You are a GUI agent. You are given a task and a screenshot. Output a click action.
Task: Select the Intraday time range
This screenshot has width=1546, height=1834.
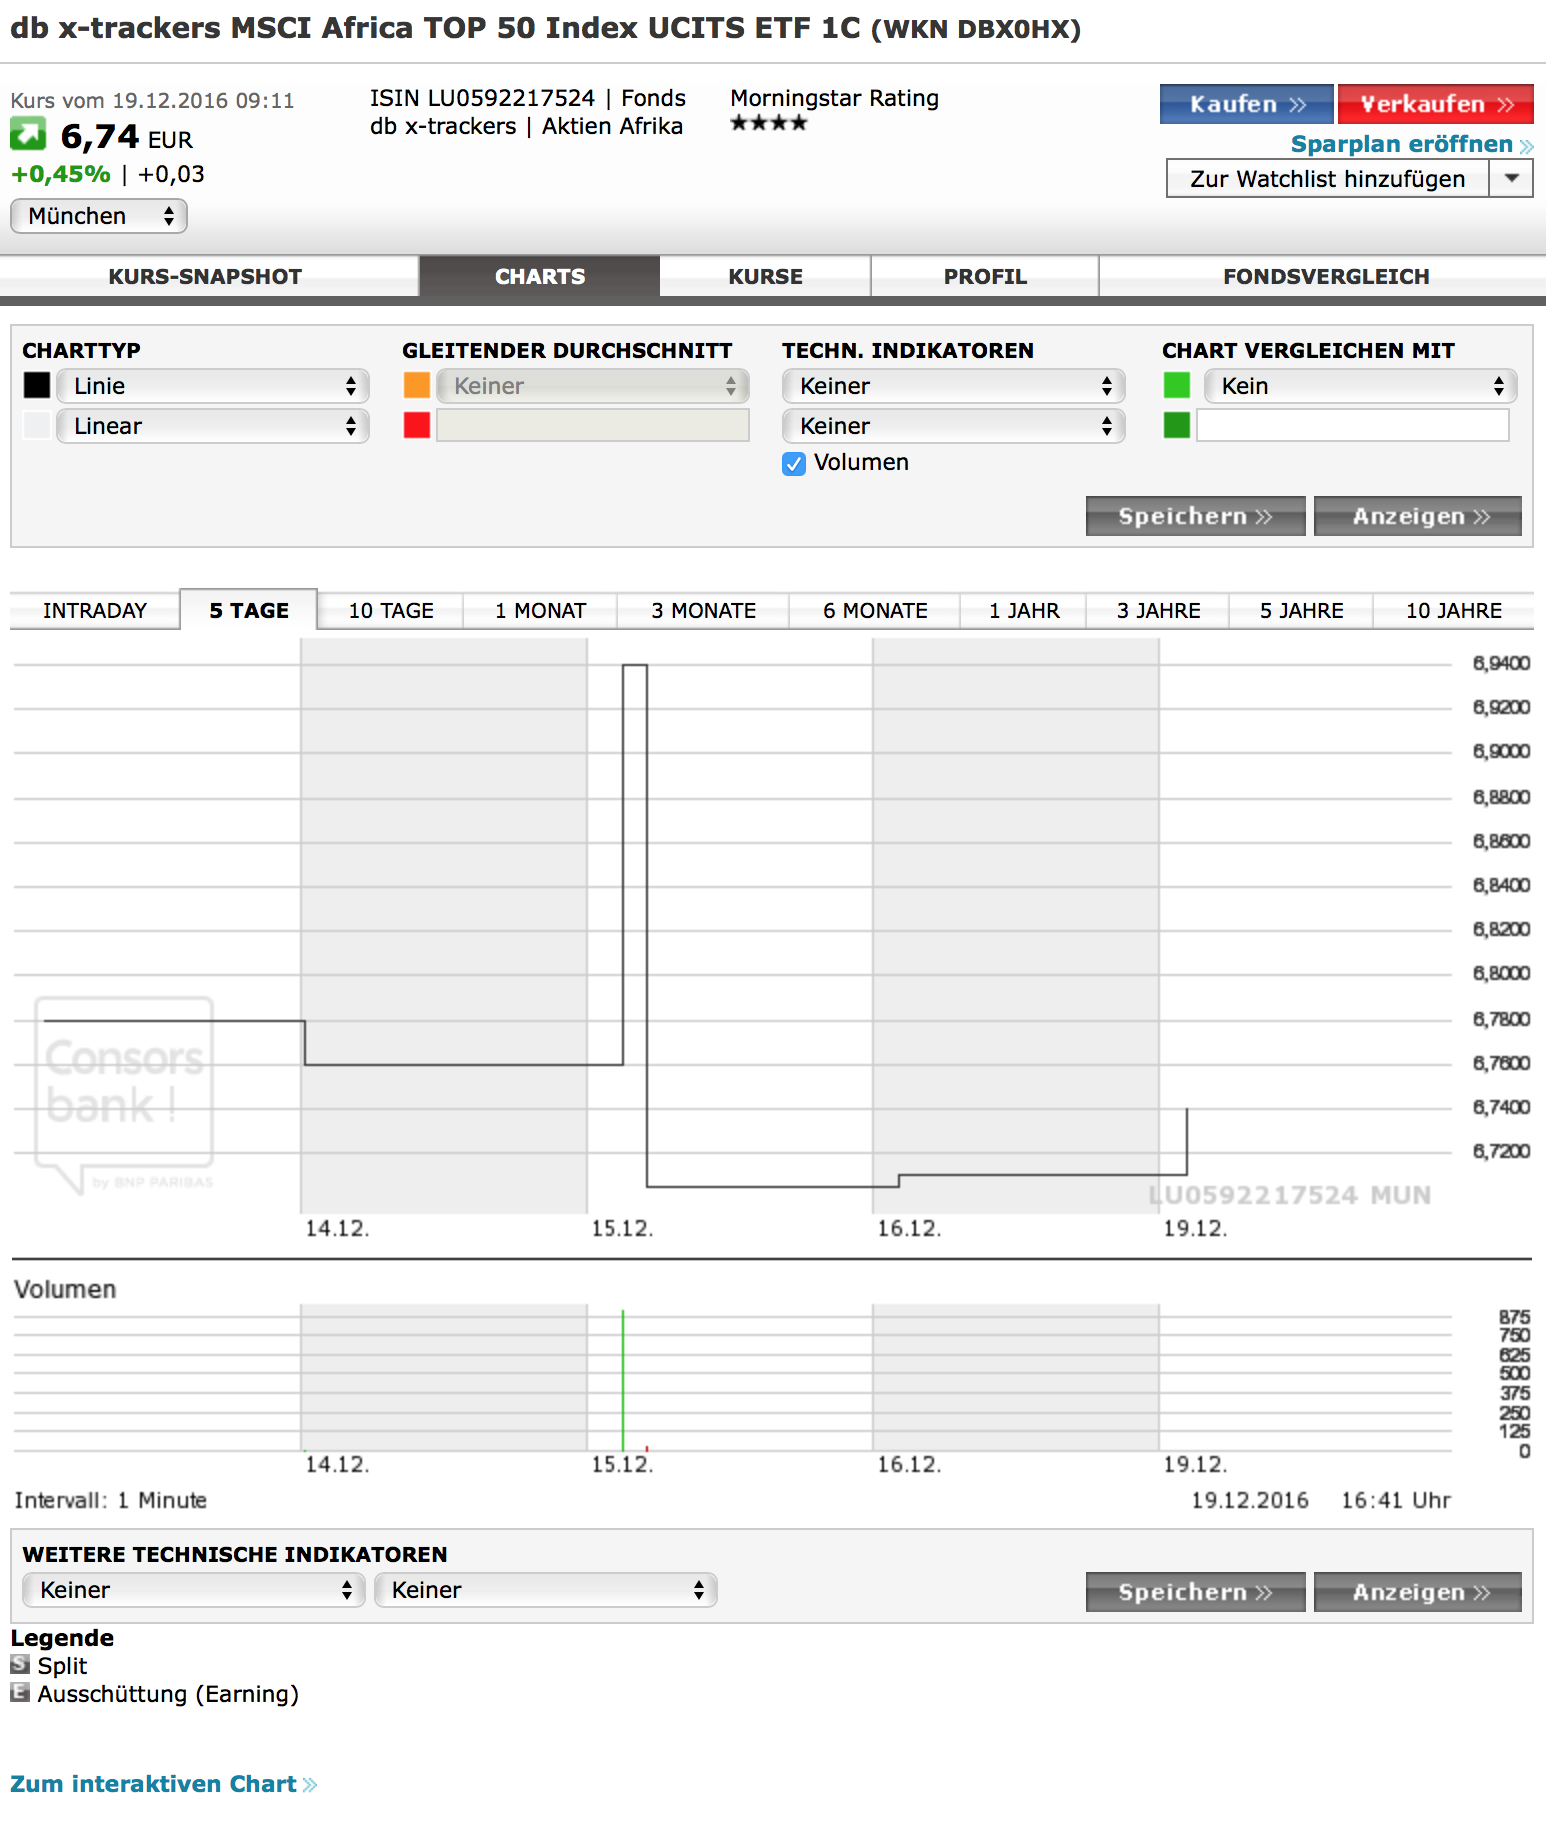pyautogui.click(x=95, y=611)
